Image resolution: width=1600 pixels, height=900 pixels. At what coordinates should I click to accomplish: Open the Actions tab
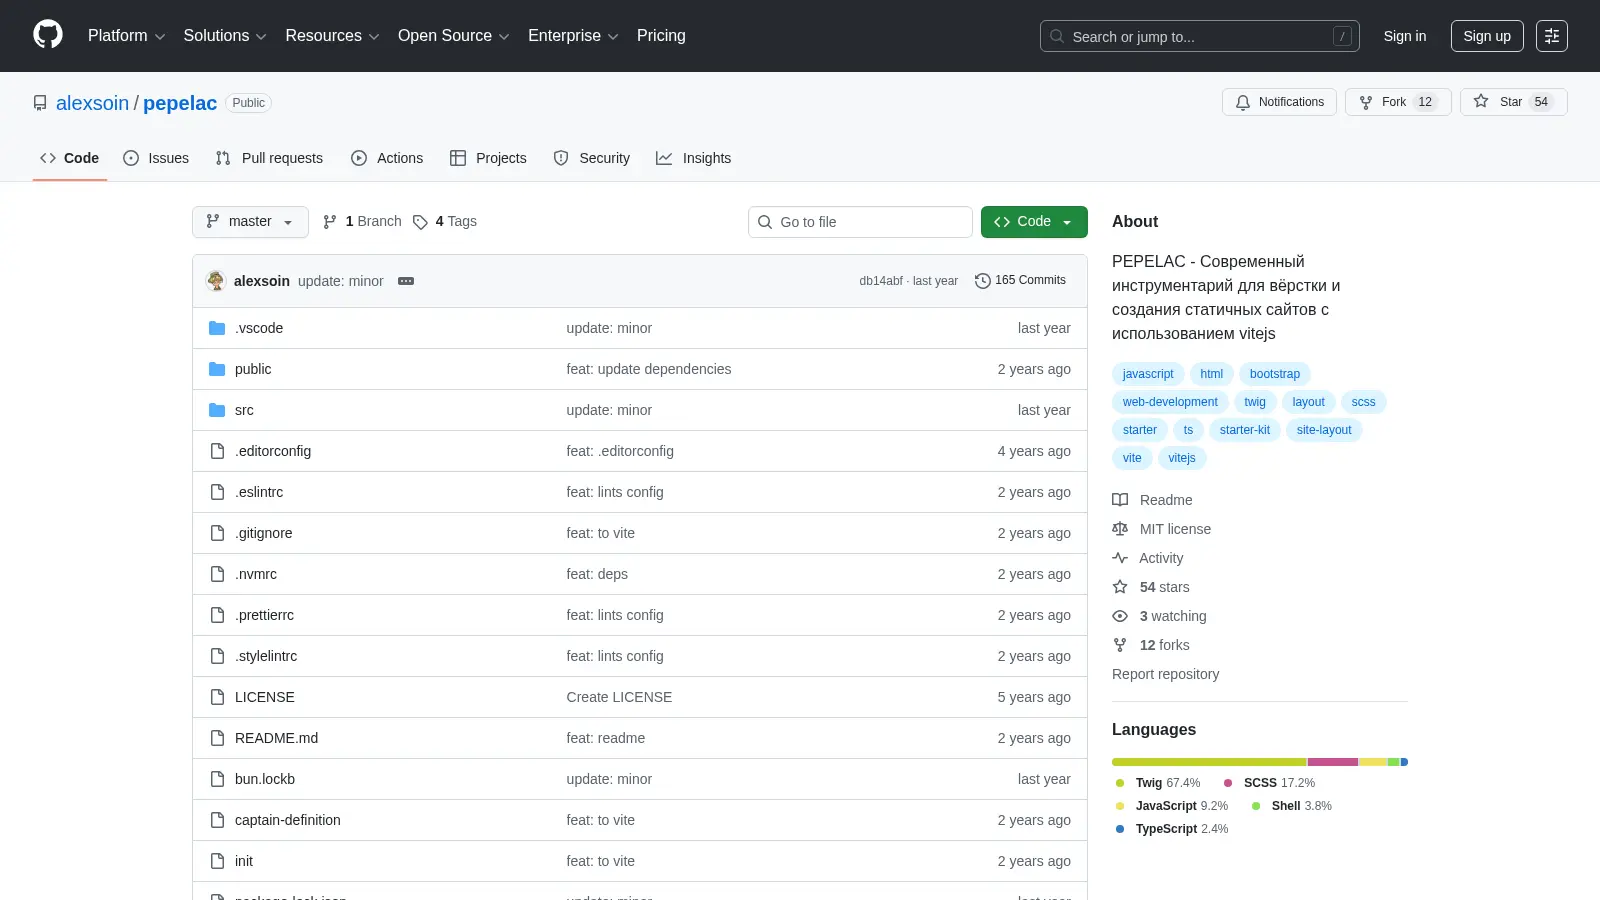[x=387, y=158]
